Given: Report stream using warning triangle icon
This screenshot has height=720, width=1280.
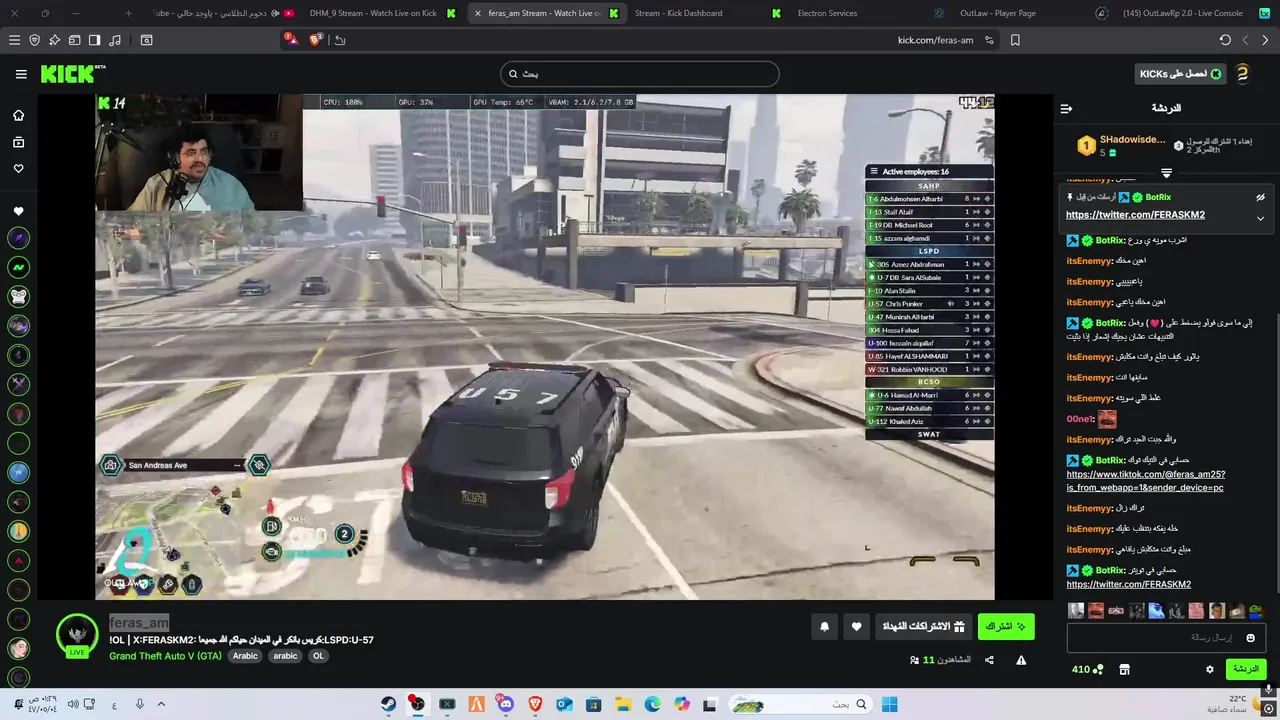Looking at the screenshot, I should coord(1021,660).
